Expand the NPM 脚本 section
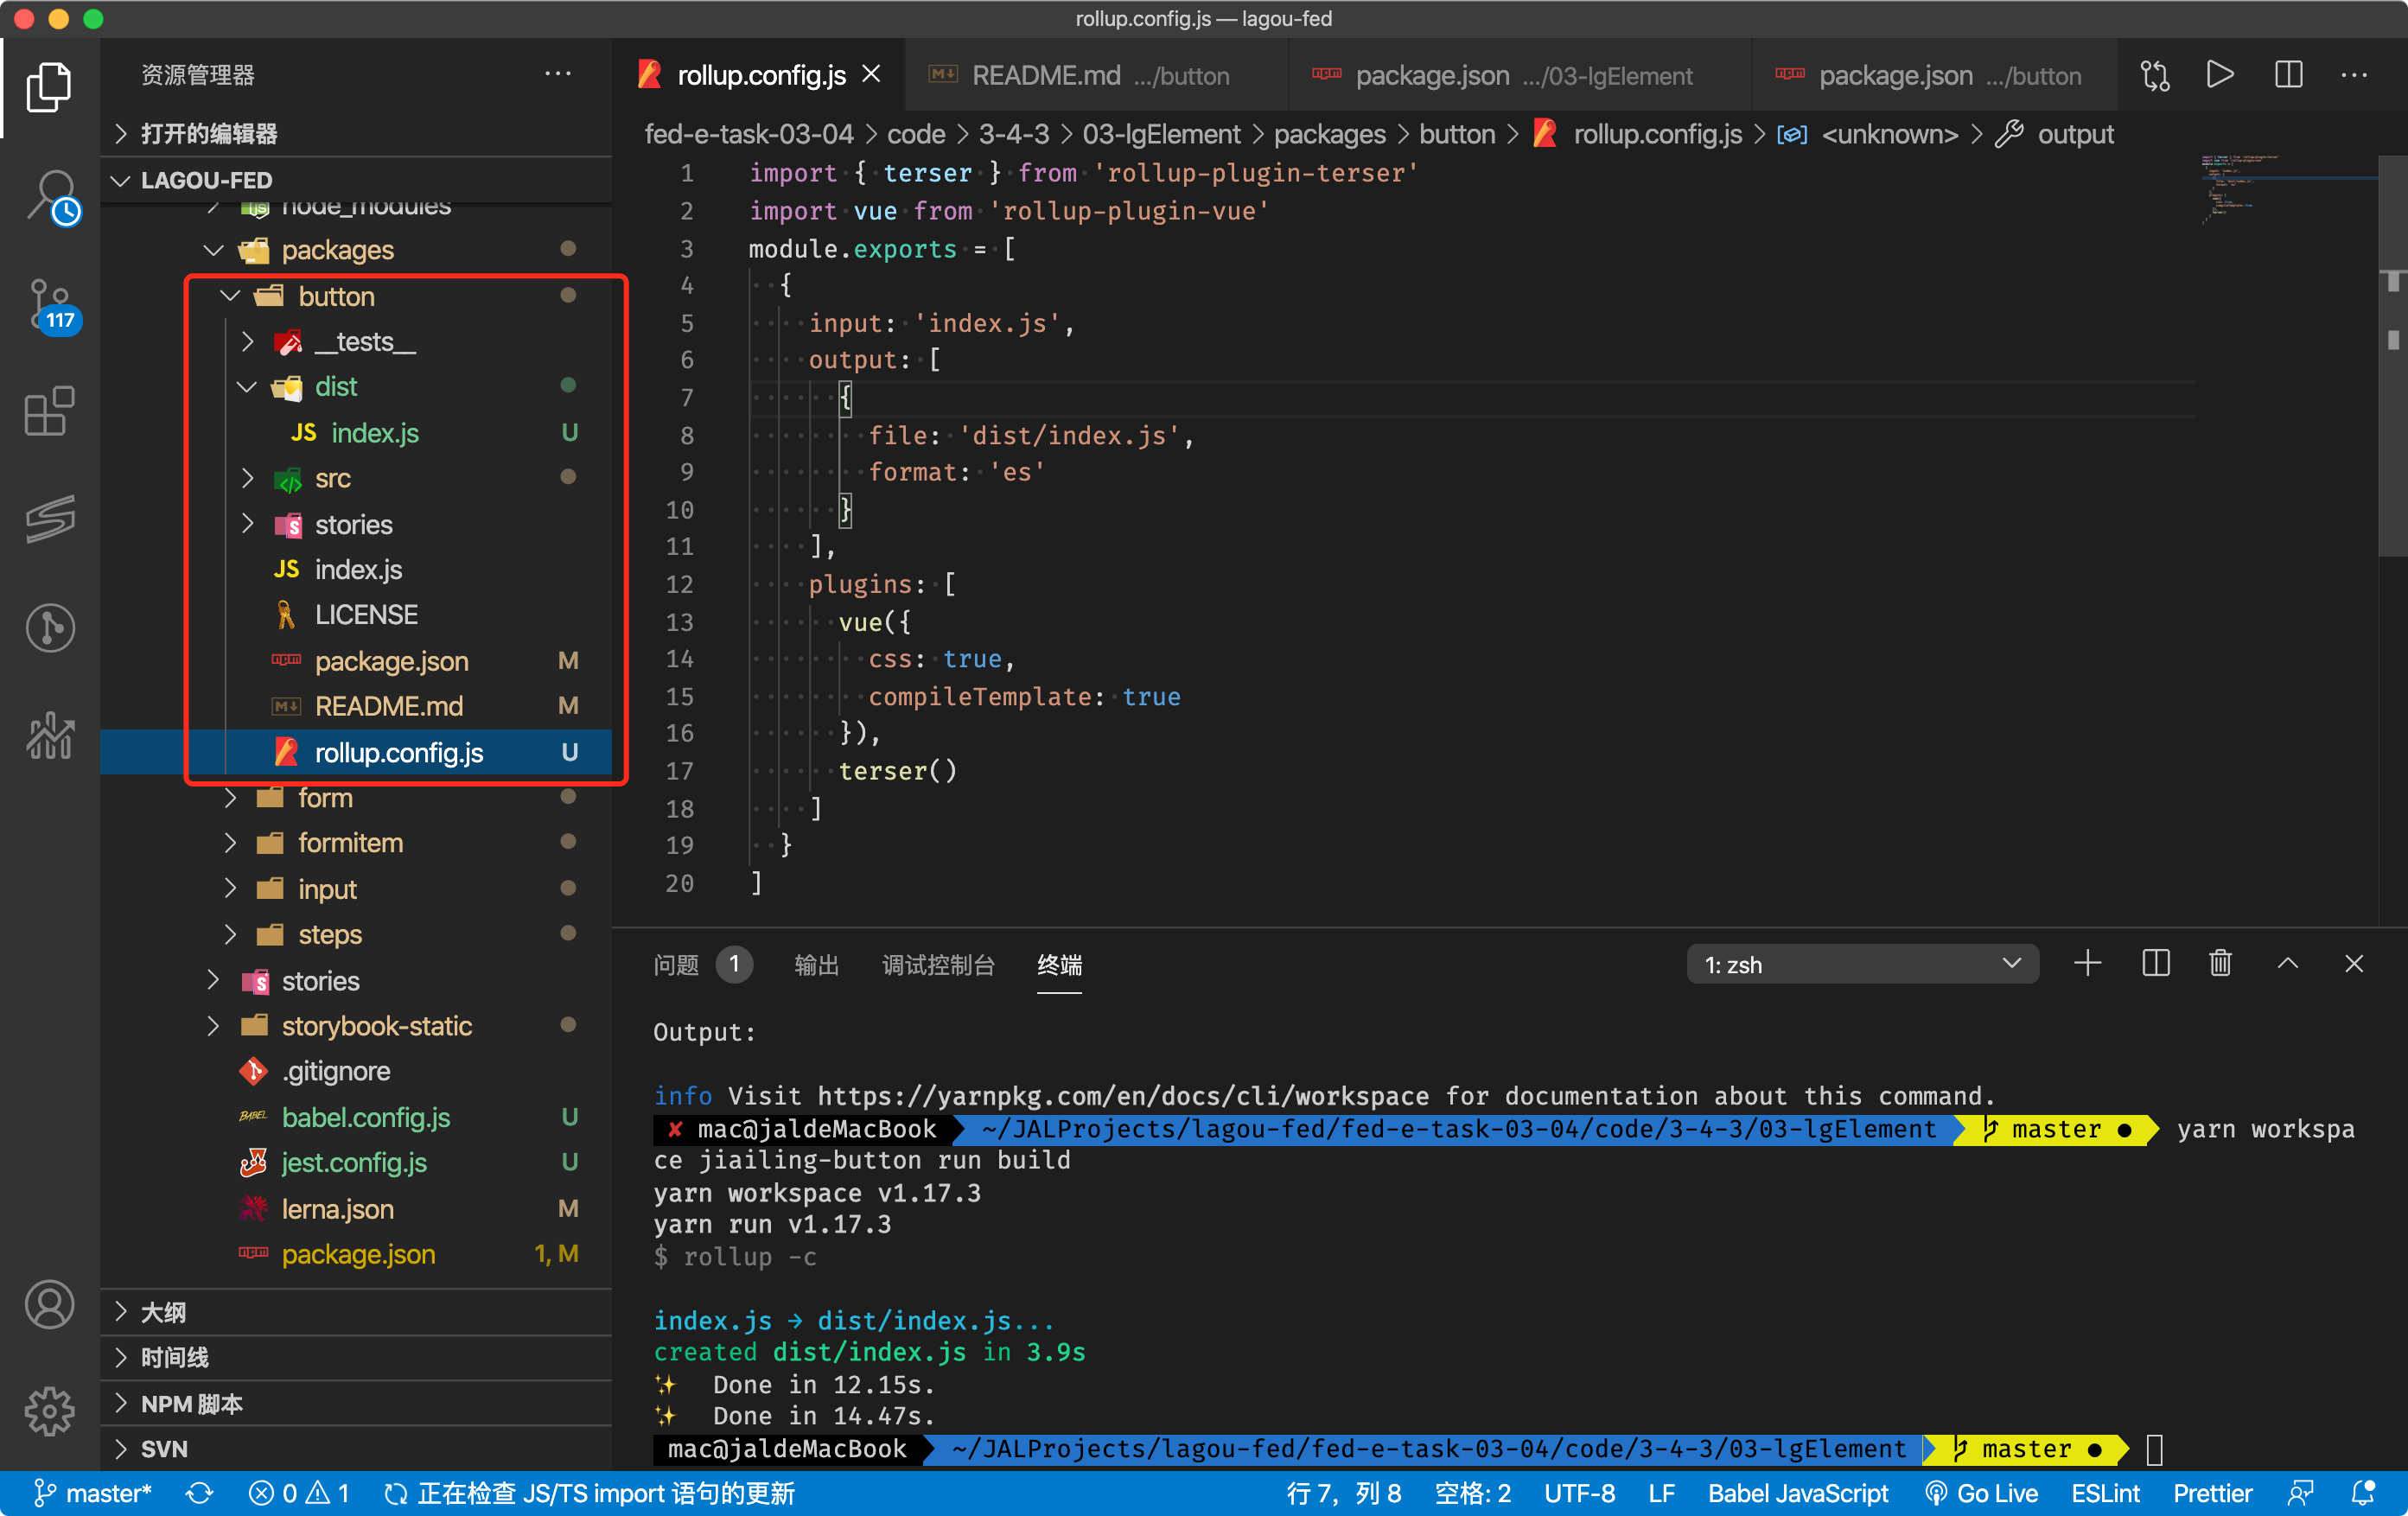Viewport: 2408px width, 1516px height. point(191,1403)
